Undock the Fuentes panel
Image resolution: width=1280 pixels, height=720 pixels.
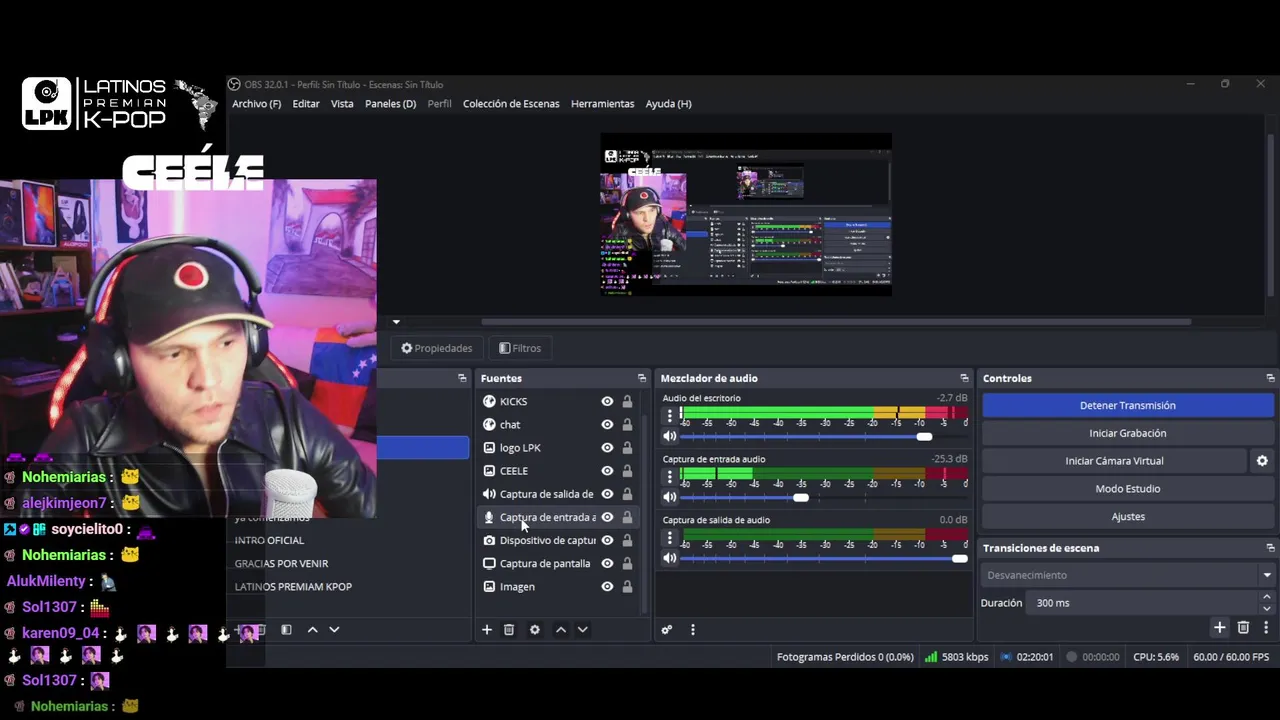coord(642,378)
